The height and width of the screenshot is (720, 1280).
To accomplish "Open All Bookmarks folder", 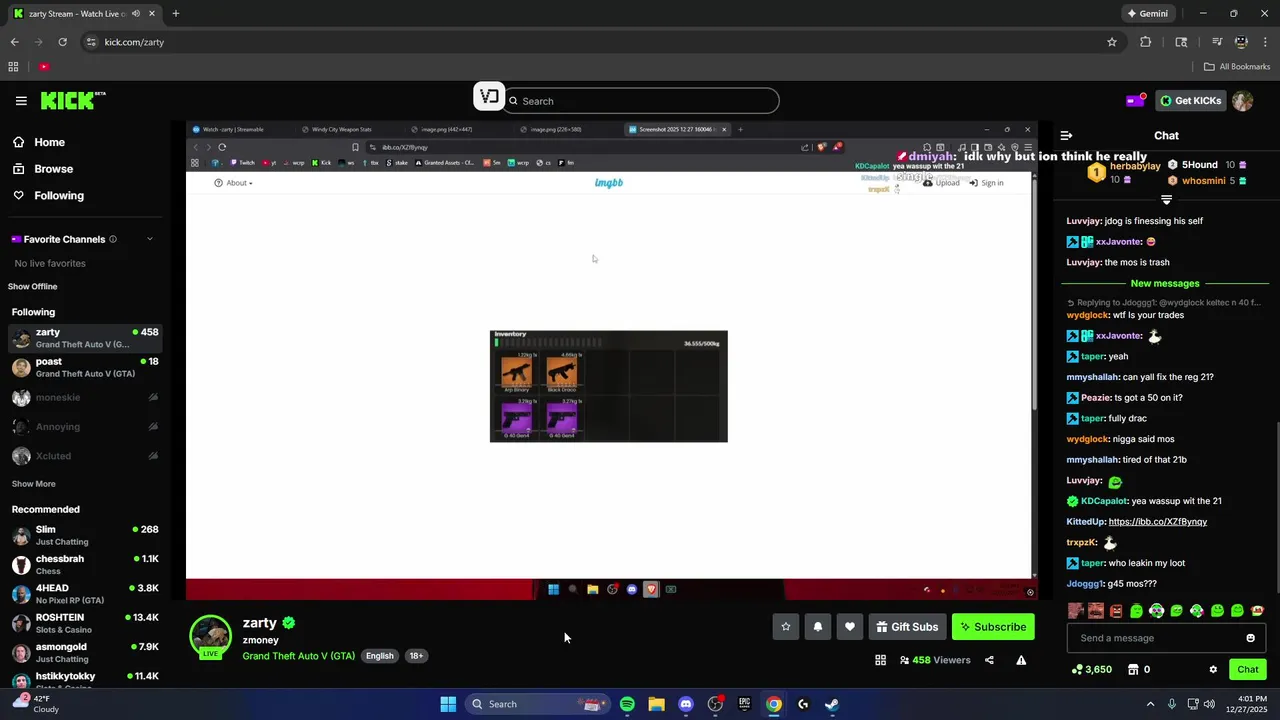I will [1237, 67].
